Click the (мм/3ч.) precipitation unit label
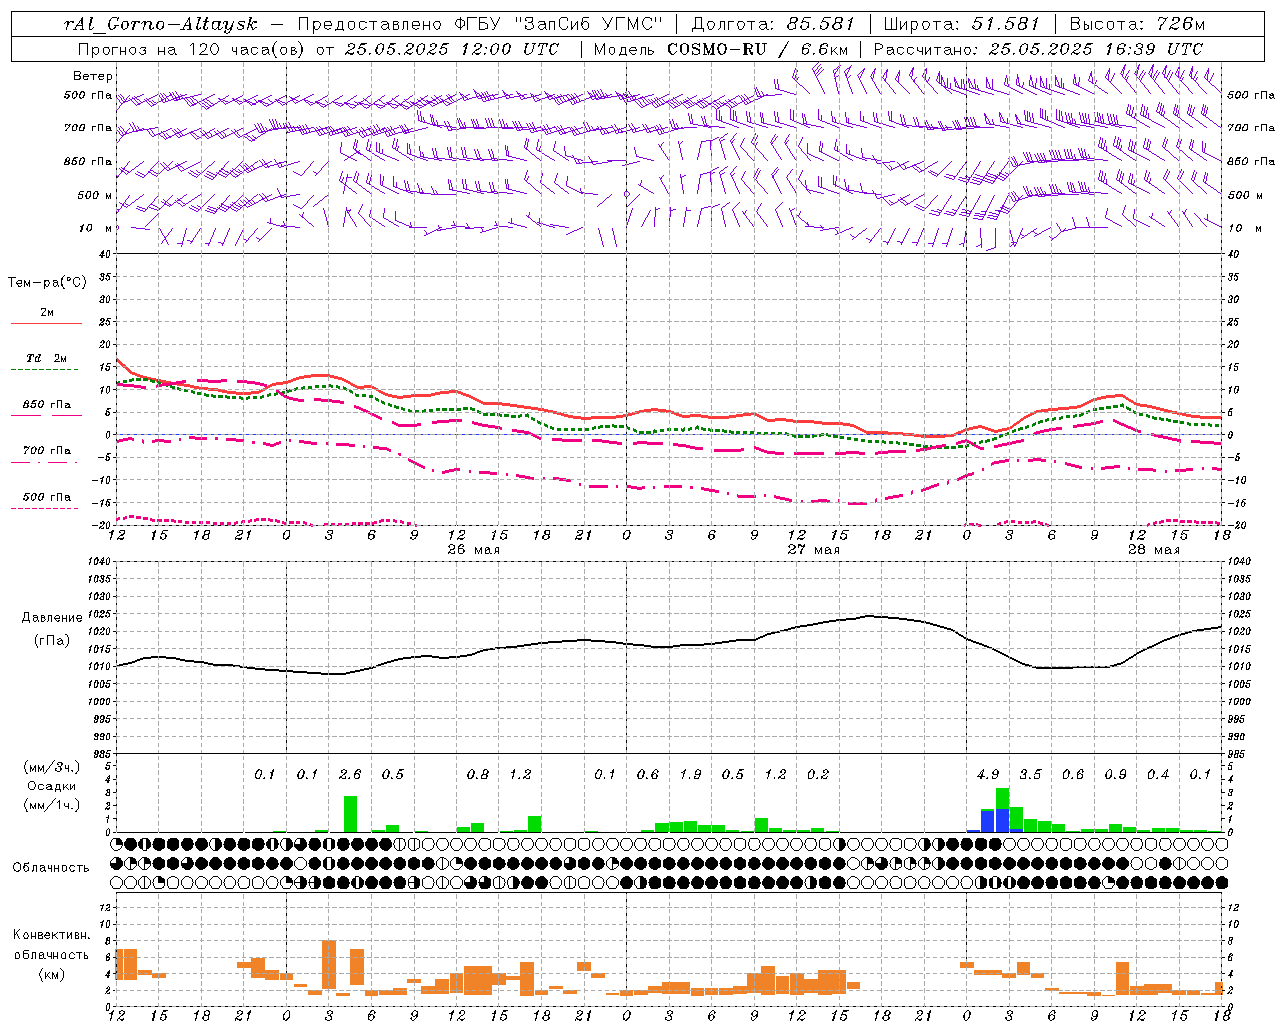The width and height of the screenshot is (1280, 1024). click(x=52, y=767)
